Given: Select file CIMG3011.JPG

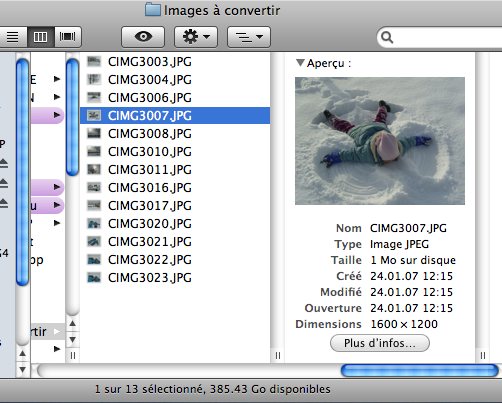Looking at the screenshot, I should [x=175, y=170].
